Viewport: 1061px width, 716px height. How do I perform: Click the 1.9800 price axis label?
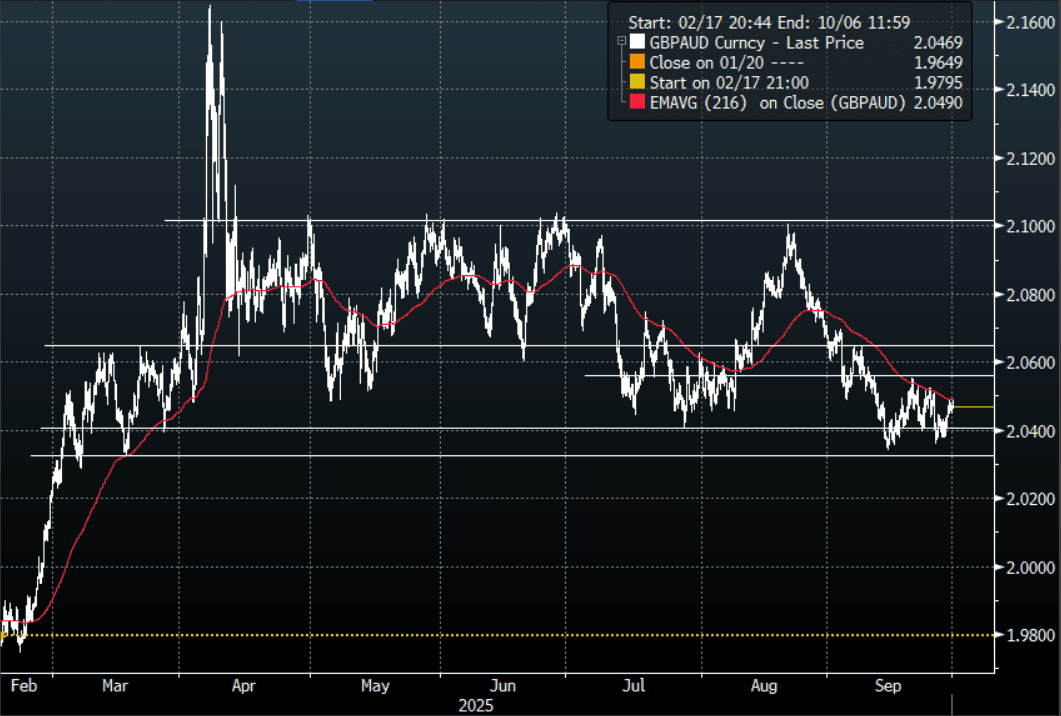1026,635
